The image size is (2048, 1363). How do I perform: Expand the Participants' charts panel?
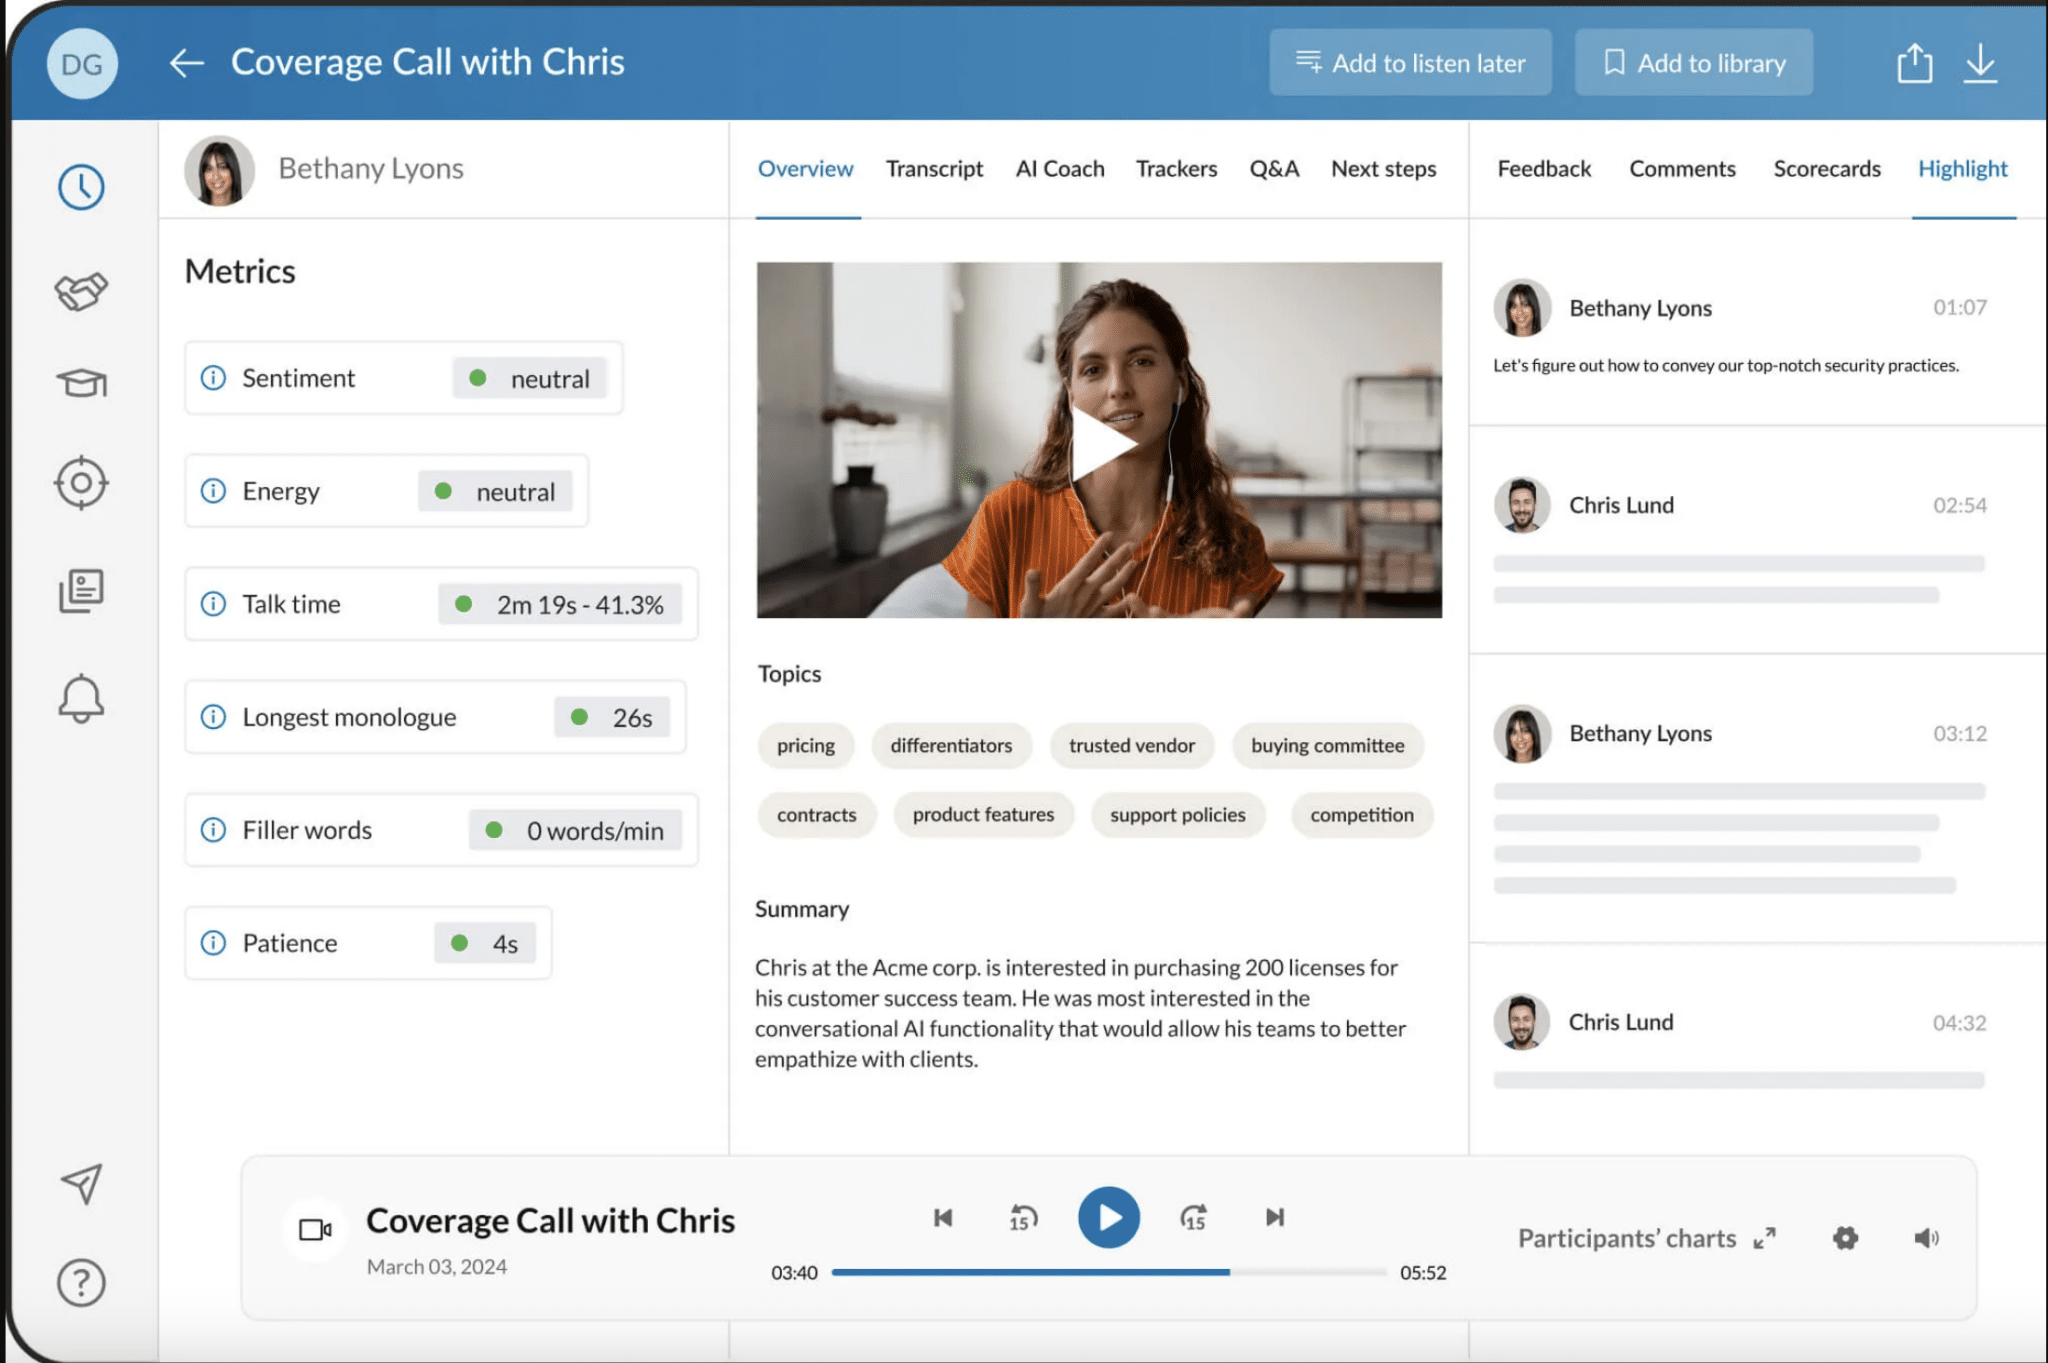click(1764, 1239)
